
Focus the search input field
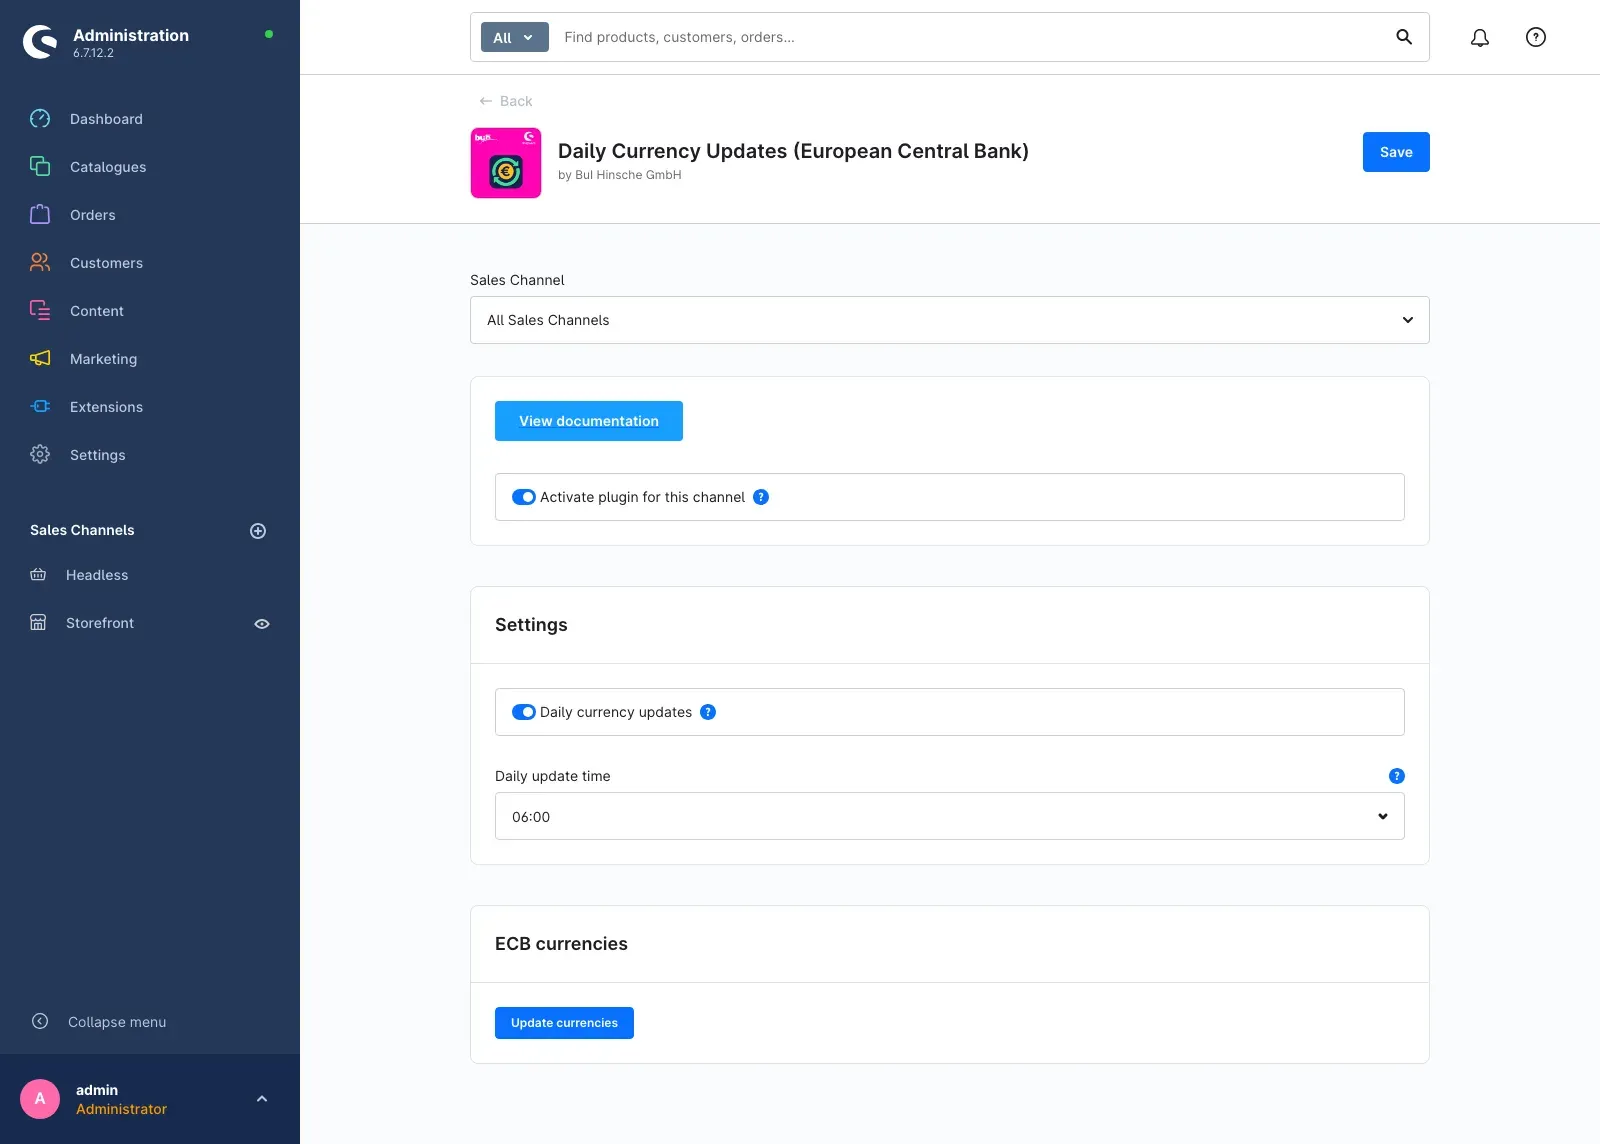[x=970, y=37]
